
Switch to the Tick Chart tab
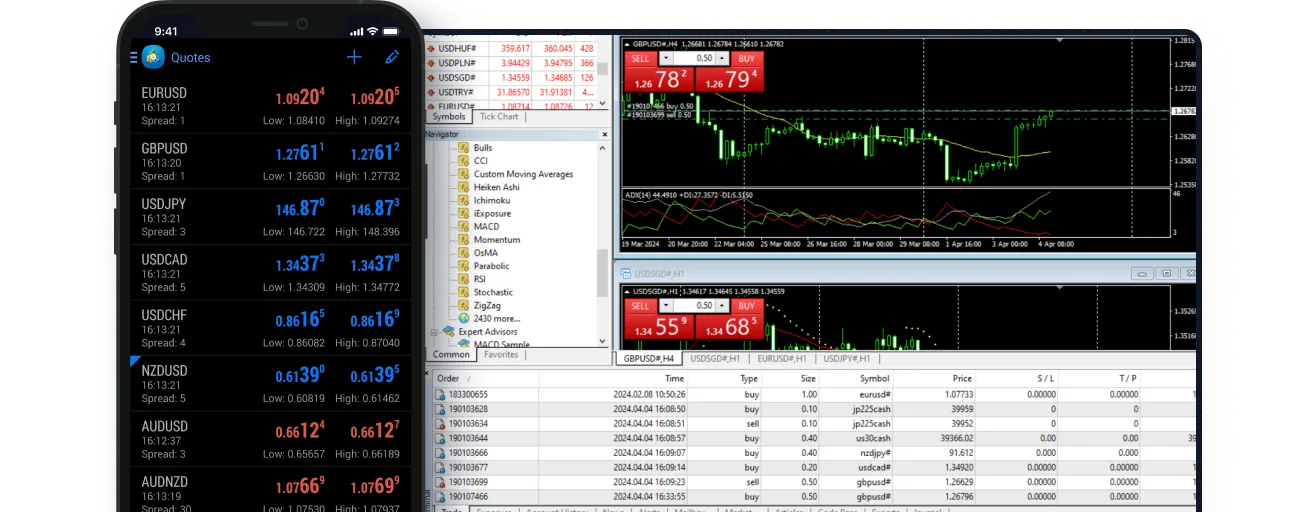pos(499,117)
